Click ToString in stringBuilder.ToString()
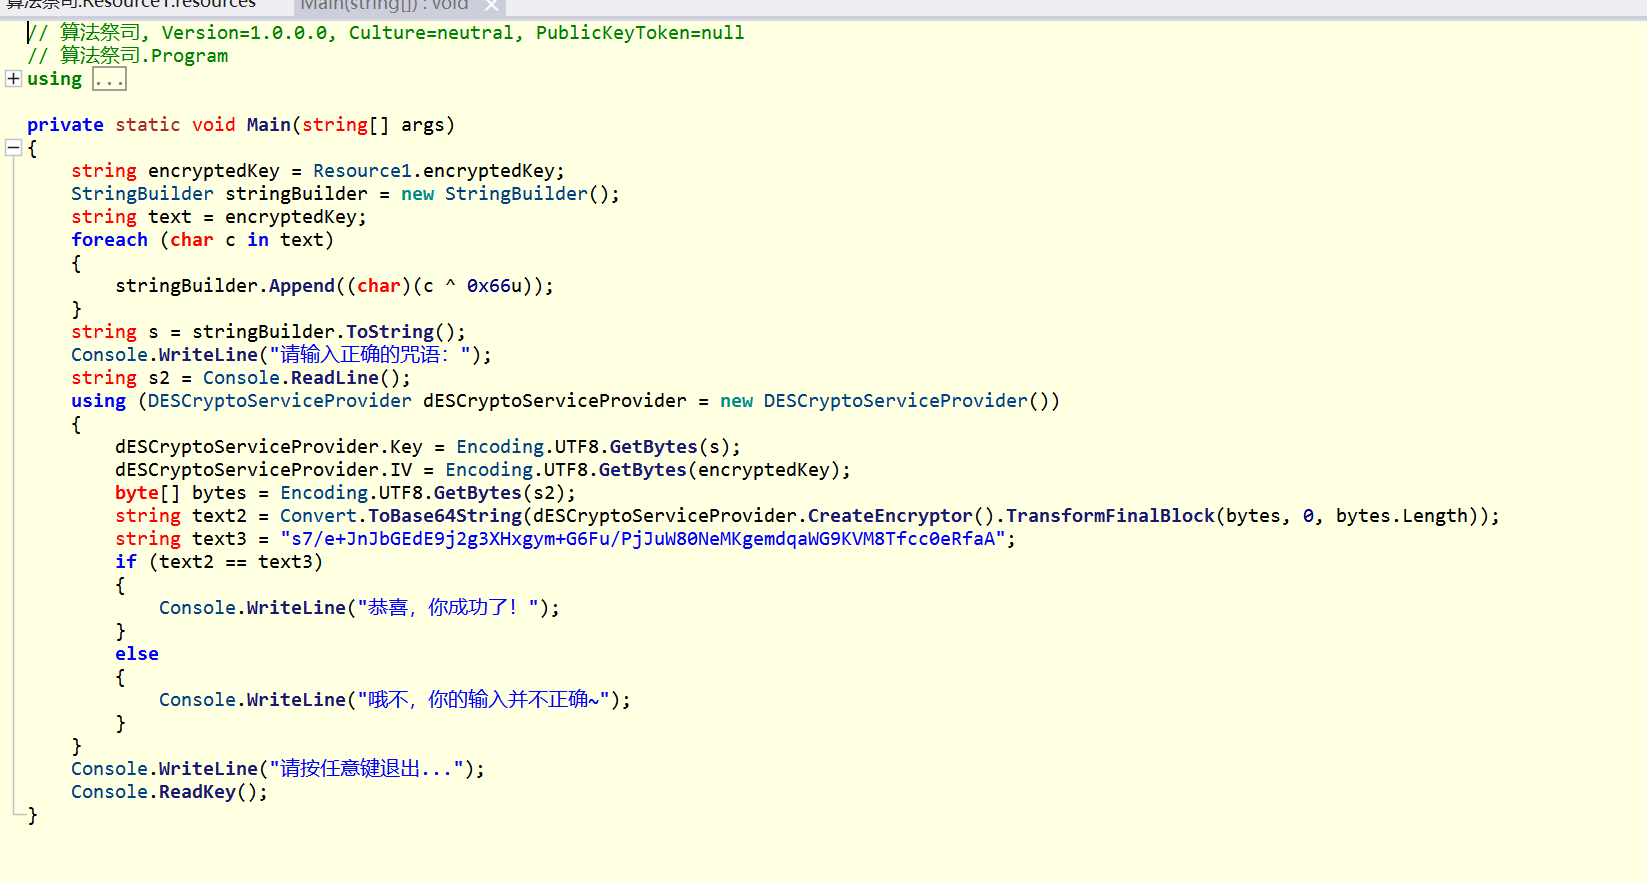This screenshot has height=882, width=1647. [389, 332]
